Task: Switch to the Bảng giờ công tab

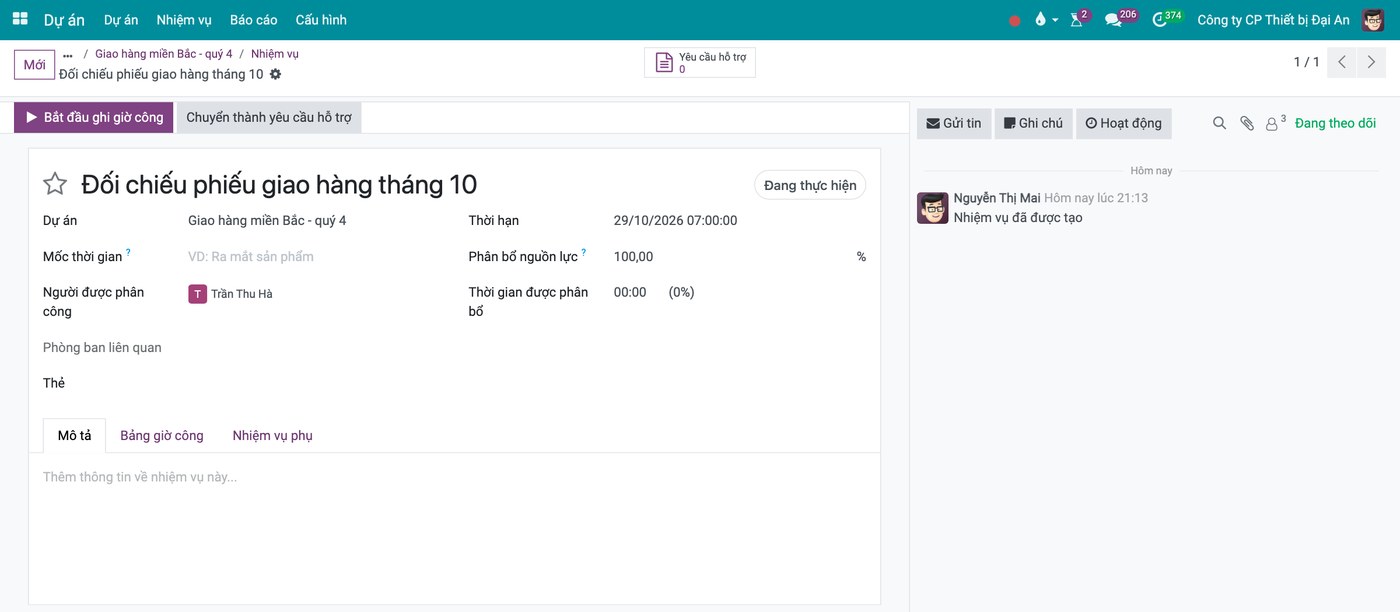Action: pyautogui.click(x=162, y=435)
